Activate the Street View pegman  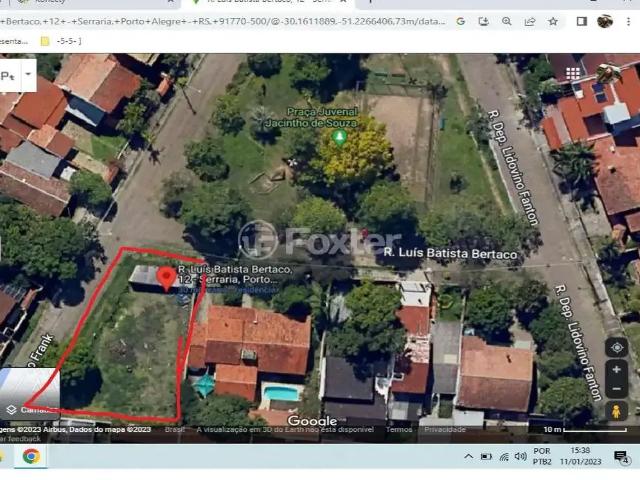[616, 410]
